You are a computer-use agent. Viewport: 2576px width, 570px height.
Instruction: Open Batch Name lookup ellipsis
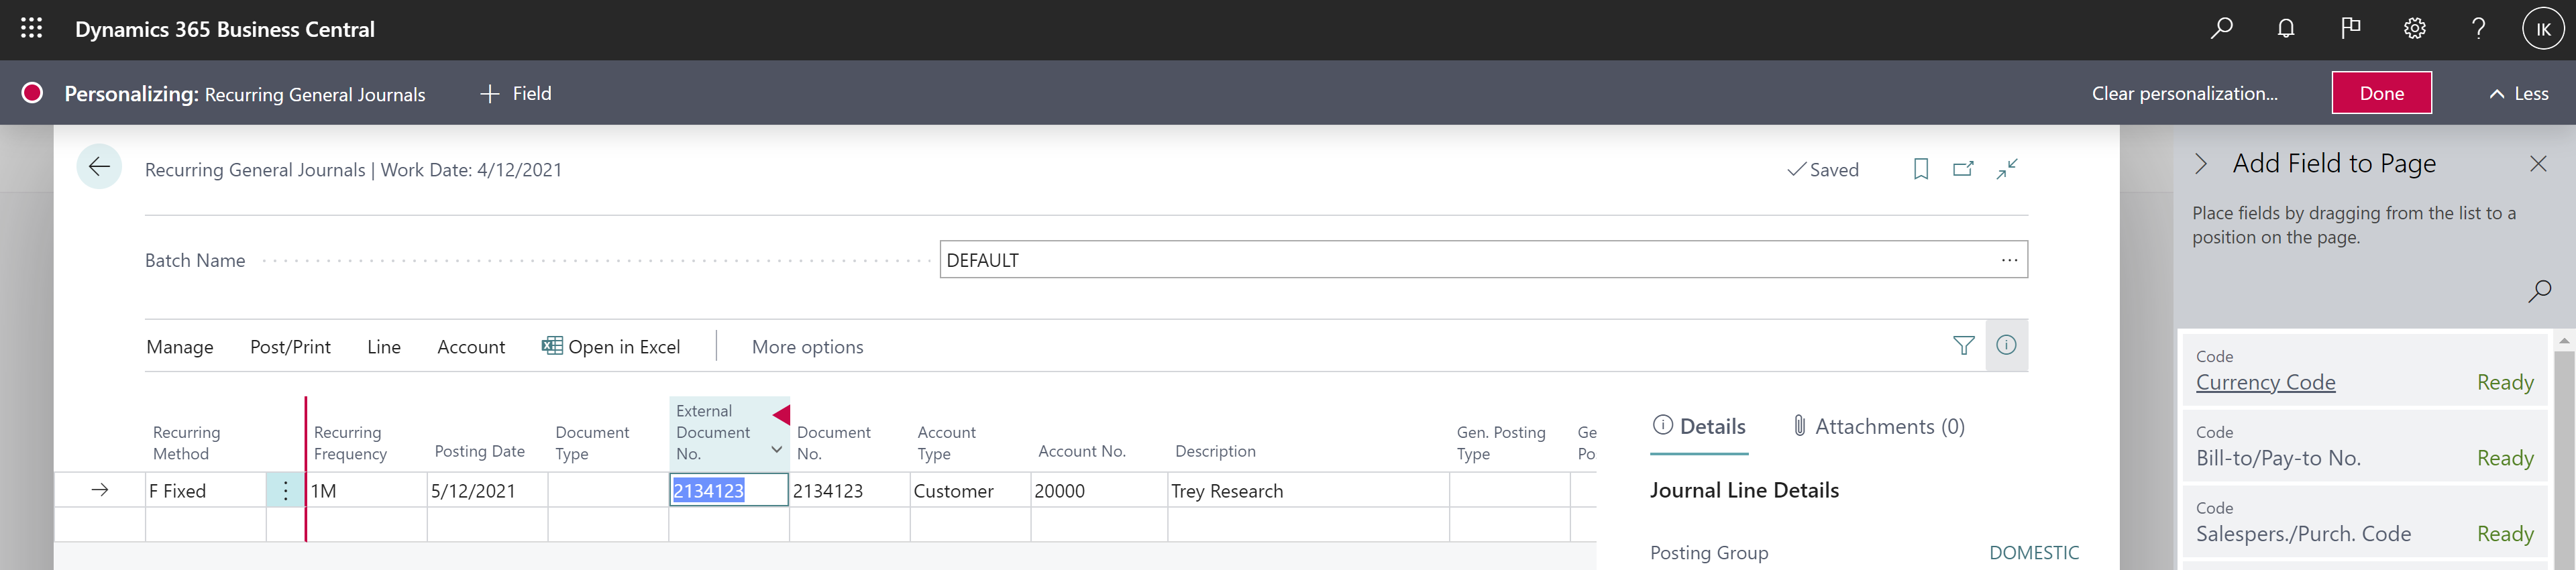pos(2009,260)
